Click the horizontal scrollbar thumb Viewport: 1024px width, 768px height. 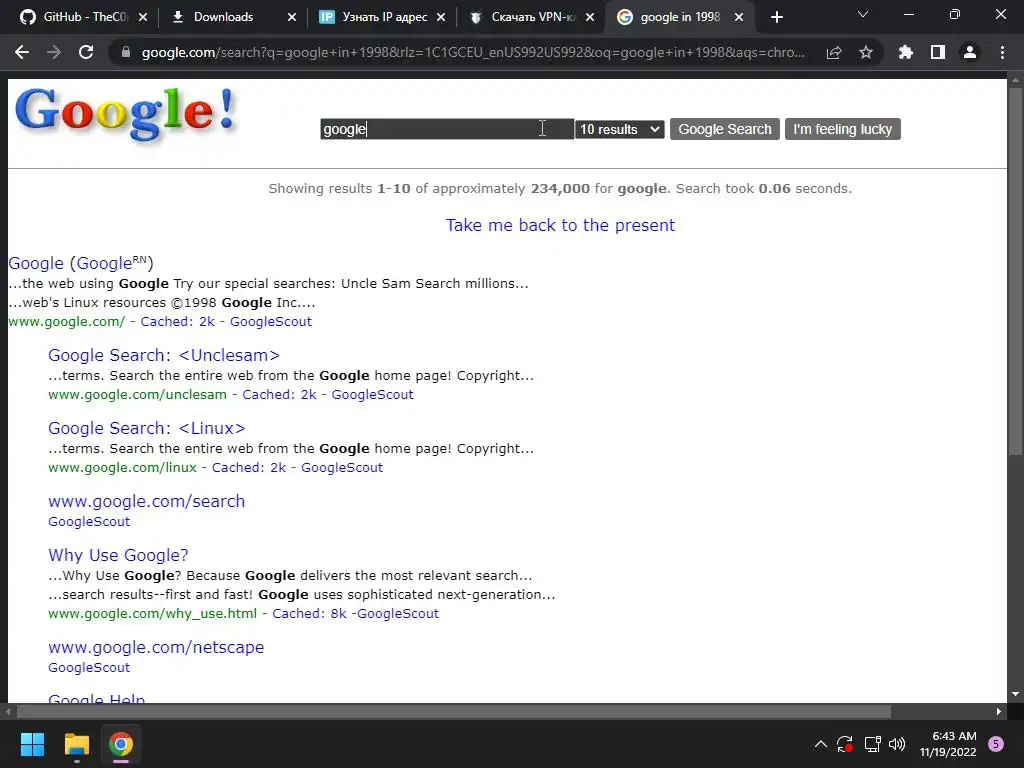[454, 711]
